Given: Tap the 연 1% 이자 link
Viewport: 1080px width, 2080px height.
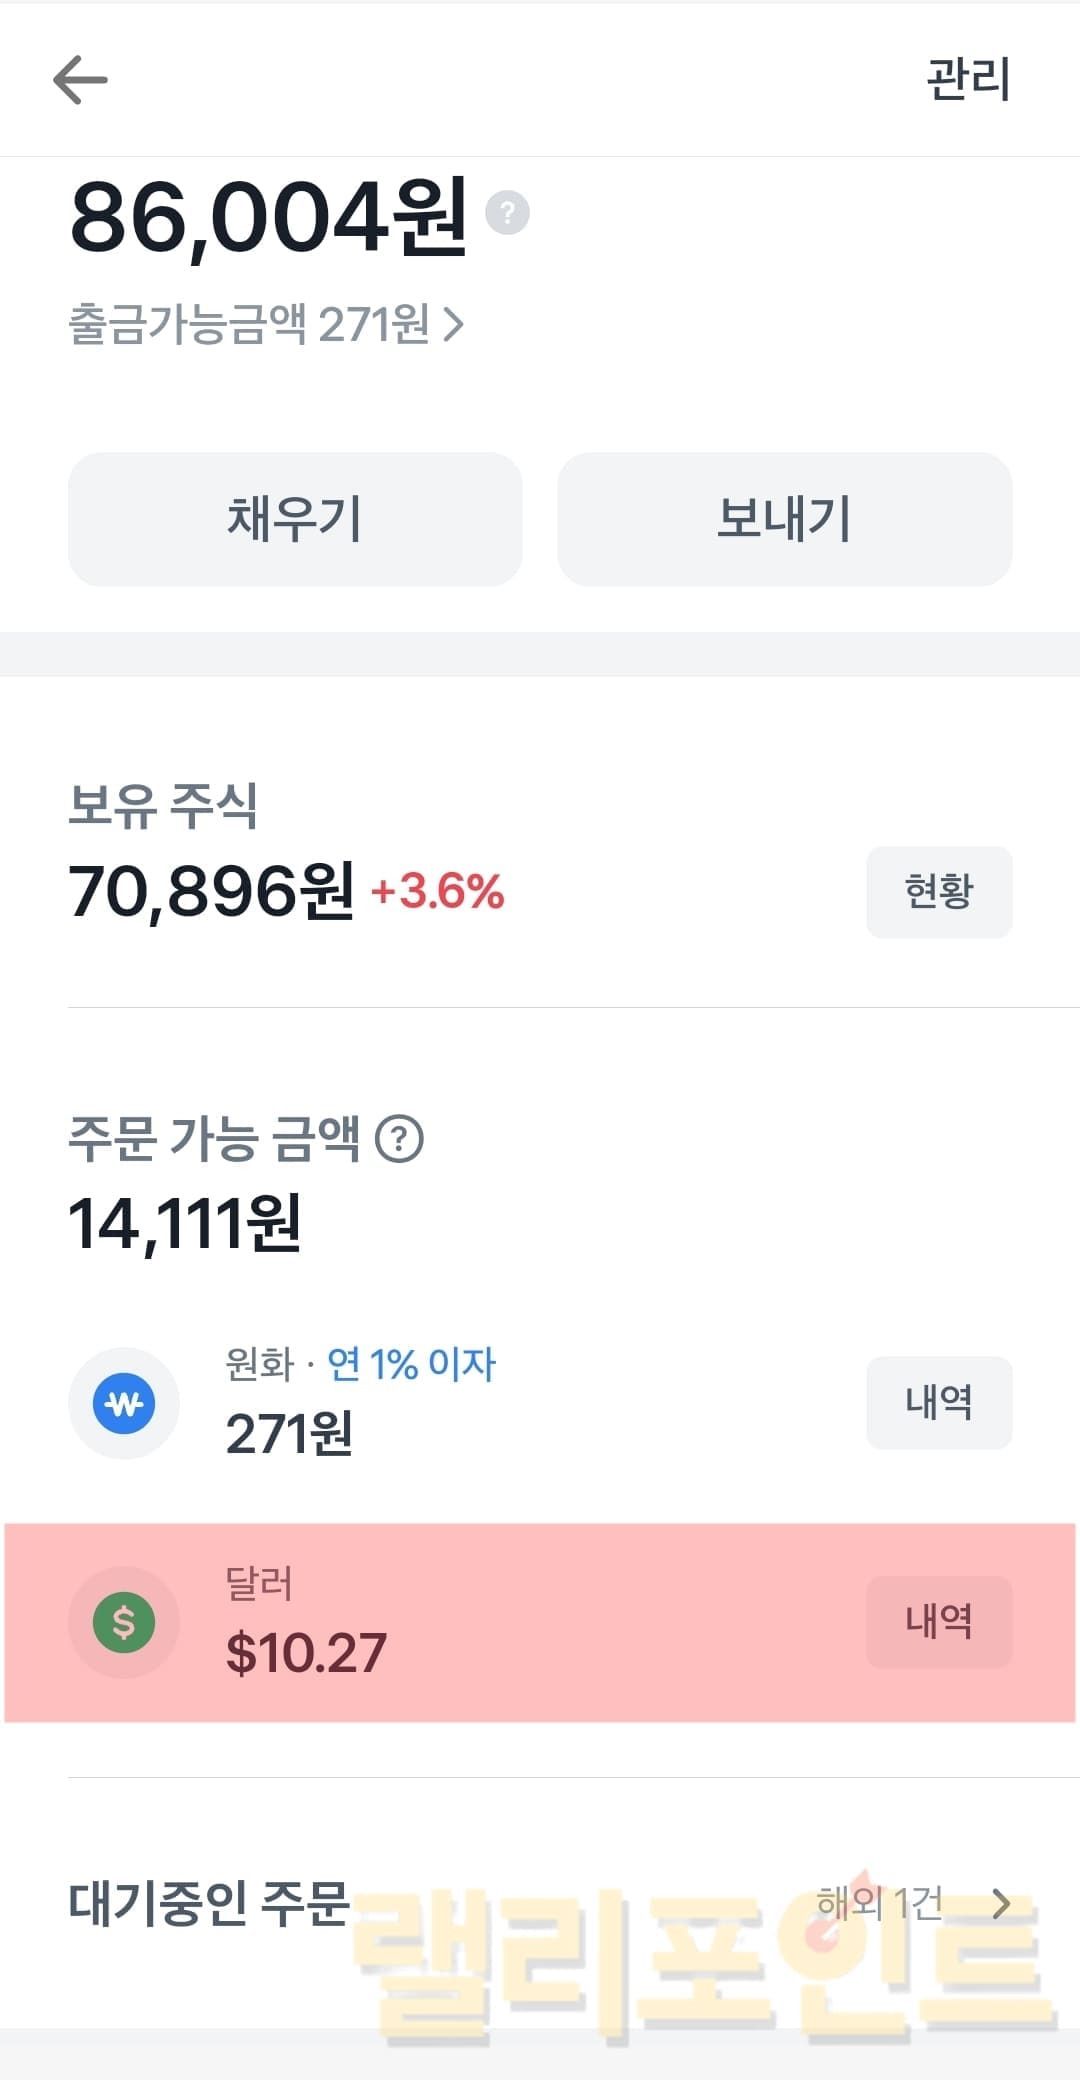Looking at the screenshot, I should point(411,1364).
